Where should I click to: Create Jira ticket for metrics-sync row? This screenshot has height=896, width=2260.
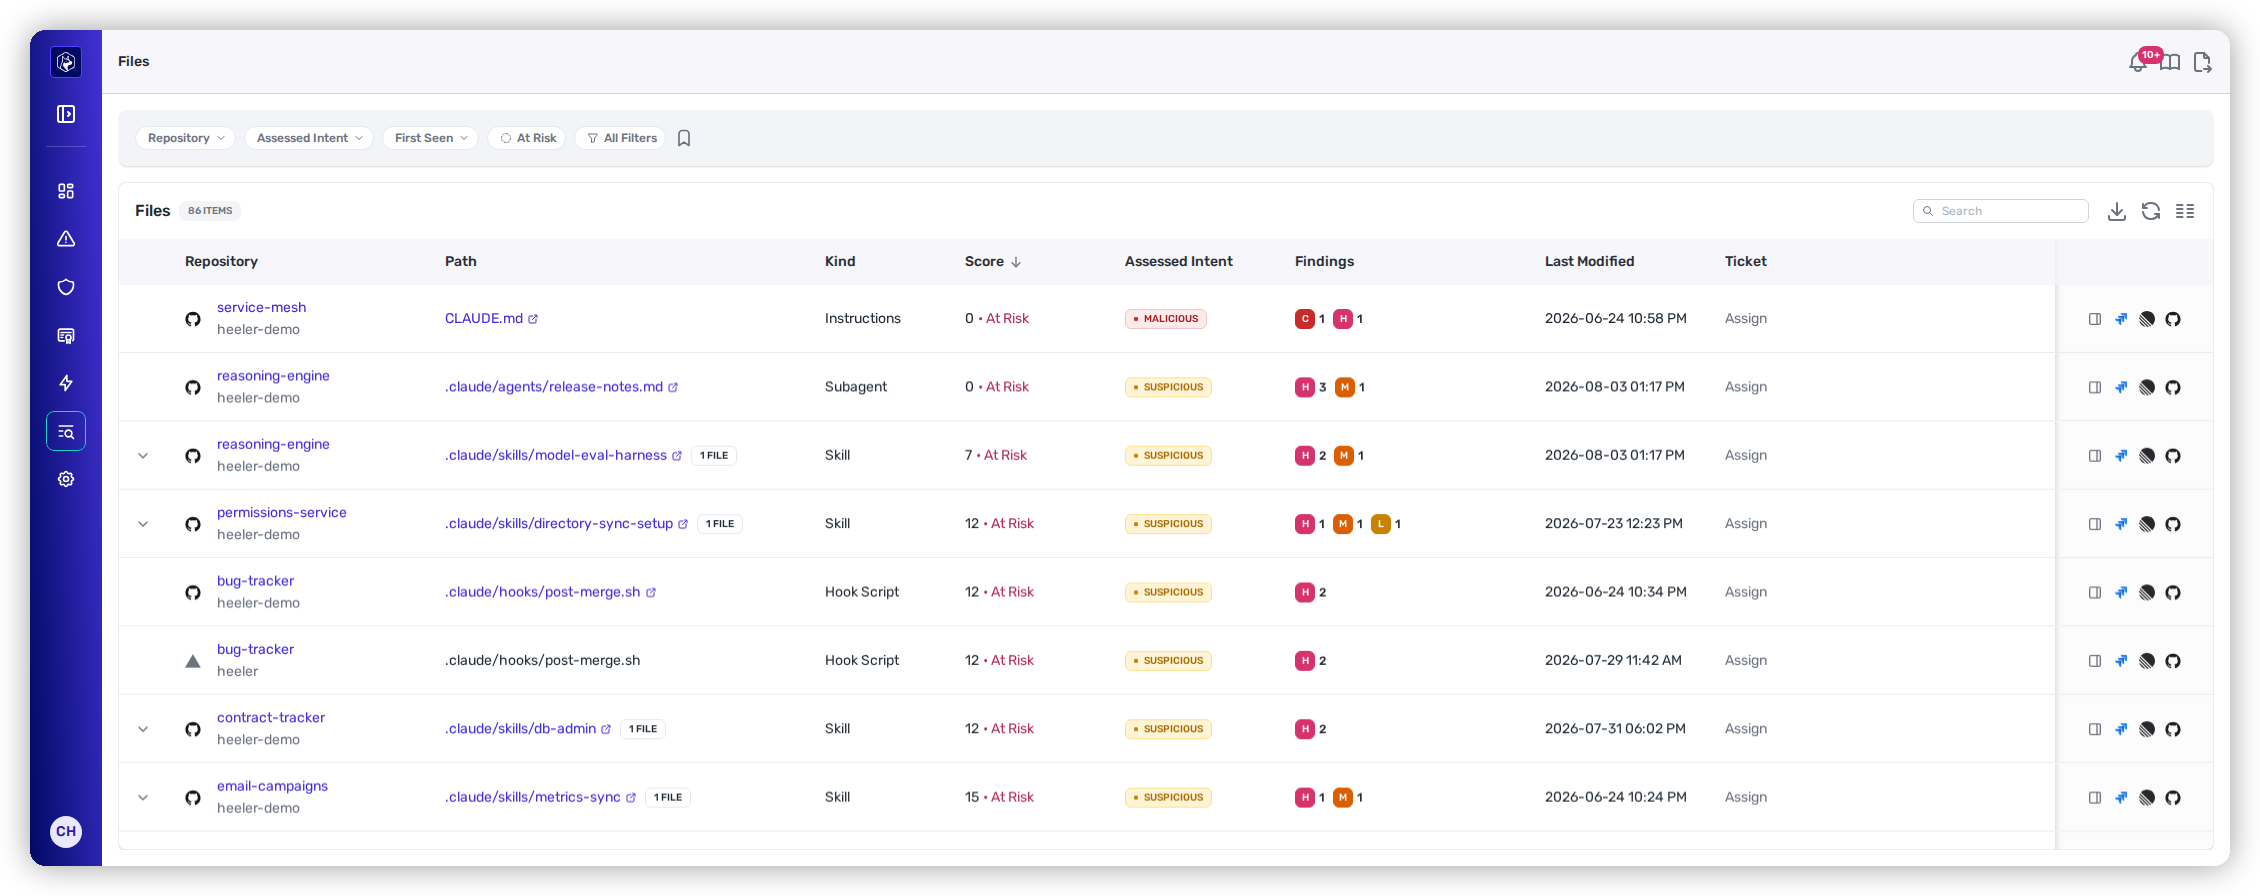pyautogui.click(x=2121, y=798)
